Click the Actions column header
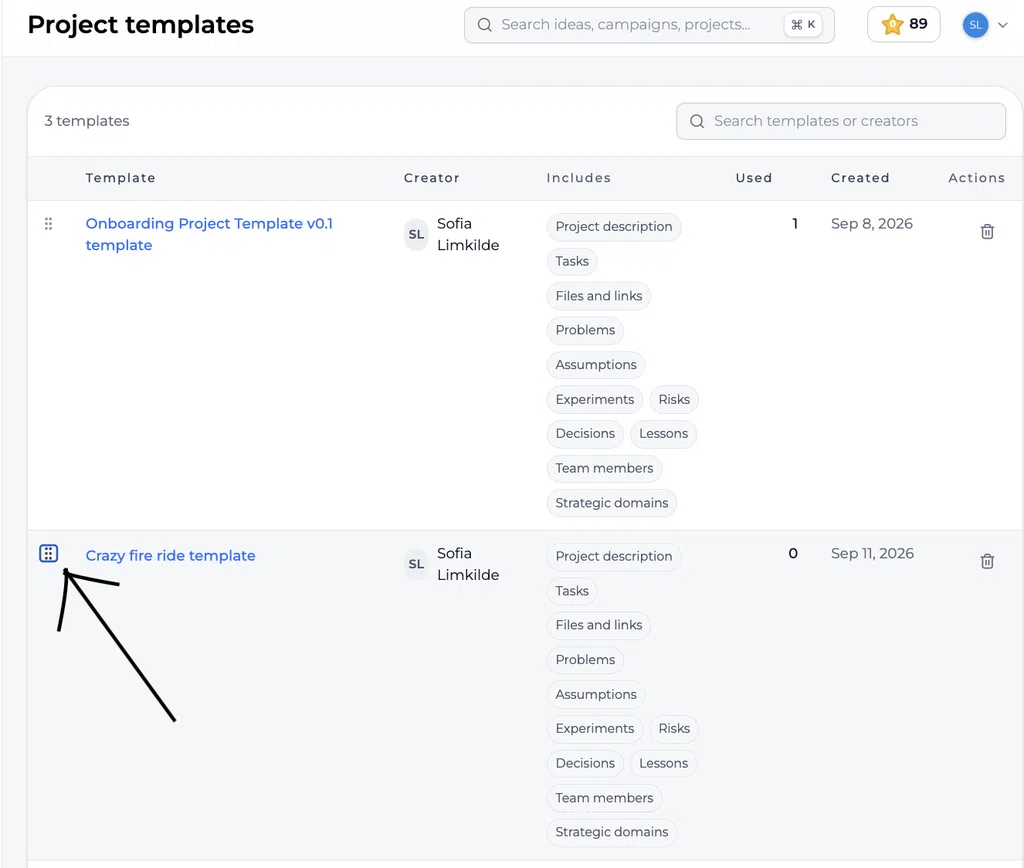 tap(976, 178)
